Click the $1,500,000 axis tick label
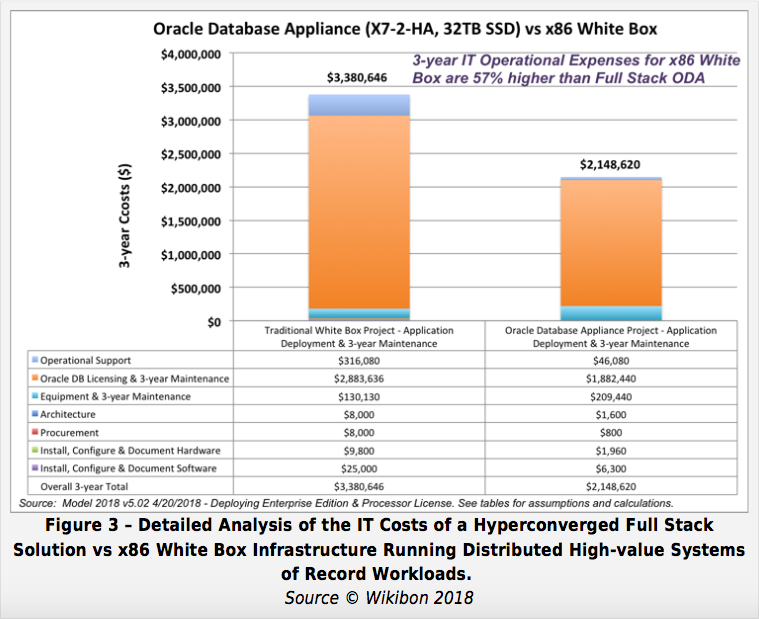This screenshot has height=619, width=759. pyautogui.click(x=191, y=221)
